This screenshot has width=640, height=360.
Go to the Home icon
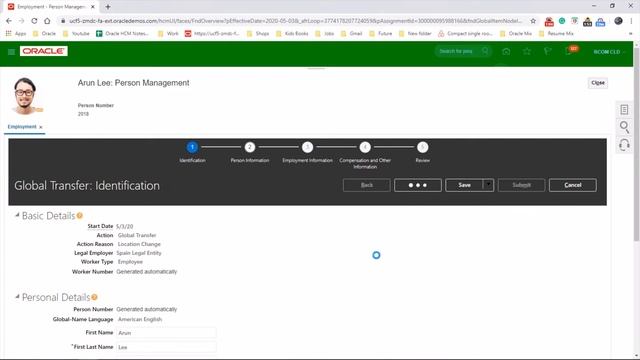(x=506, y=51)
